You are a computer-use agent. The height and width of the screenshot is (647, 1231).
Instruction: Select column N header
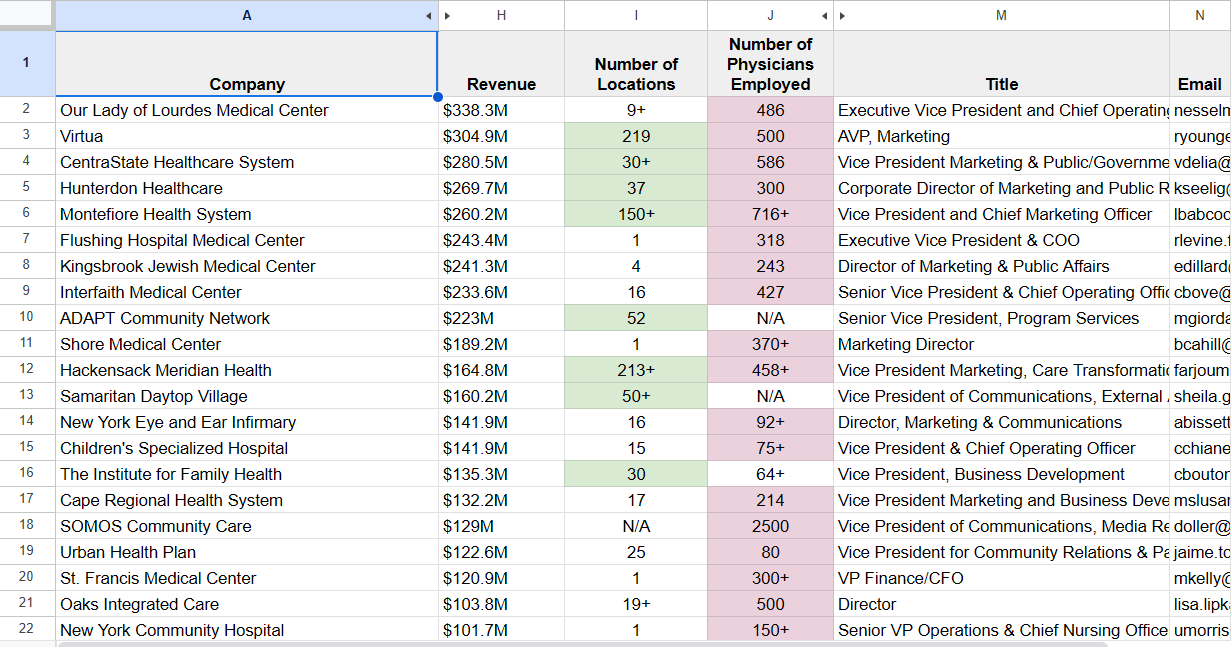click(x=1200, y=16)
